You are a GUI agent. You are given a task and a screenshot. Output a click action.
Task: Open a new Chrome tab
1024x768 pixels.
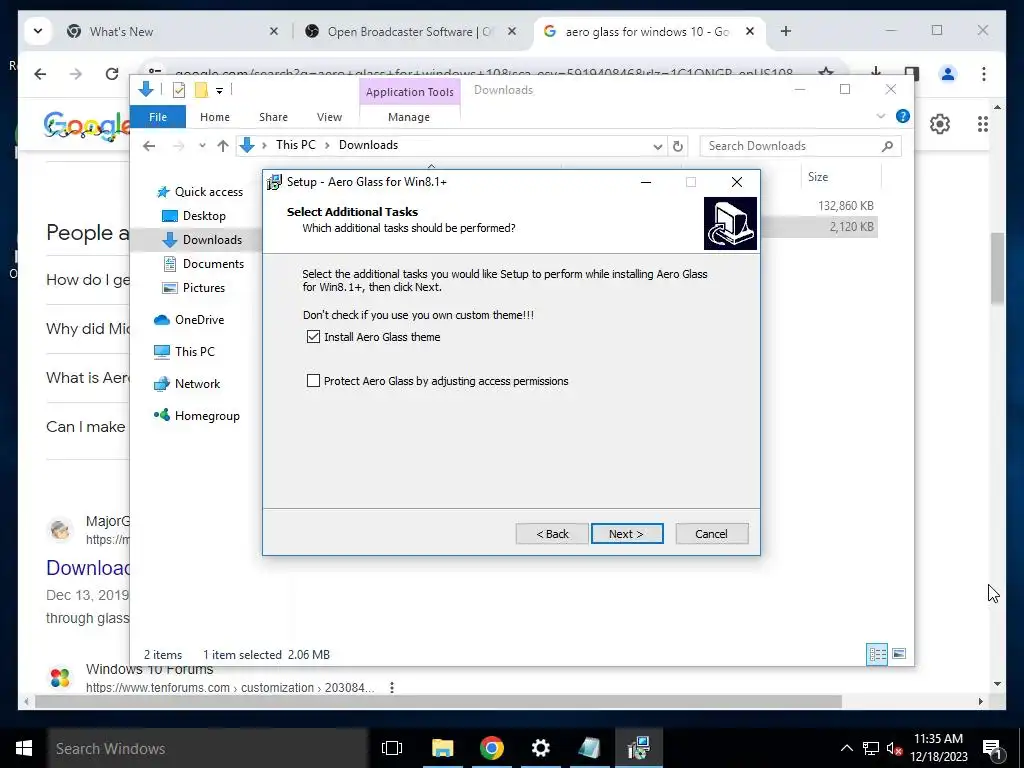click(x=786, y=31)
